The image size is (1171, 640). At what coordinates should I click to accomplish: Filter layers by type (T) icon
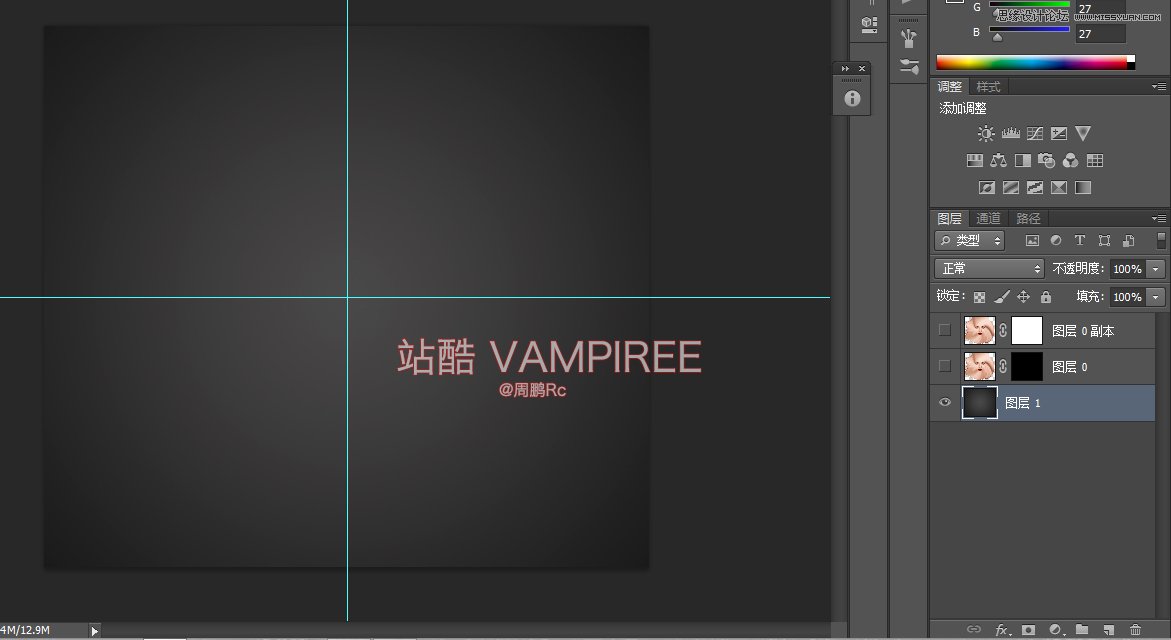(1080, 240)
